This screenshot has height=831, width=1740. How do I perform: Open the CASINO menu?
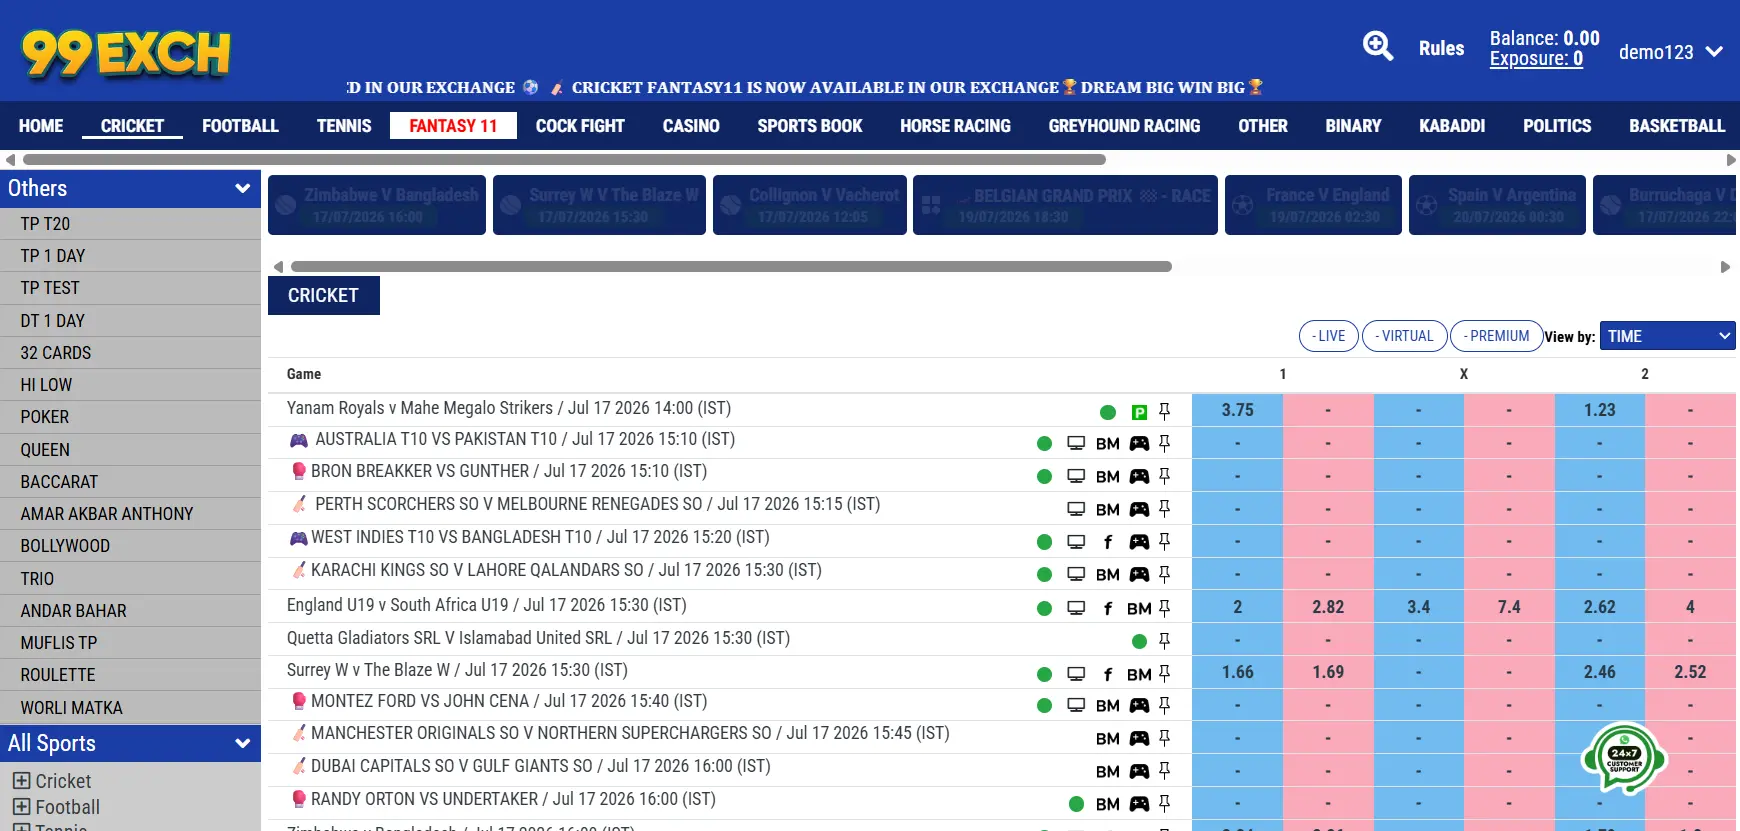coord(691,126)
